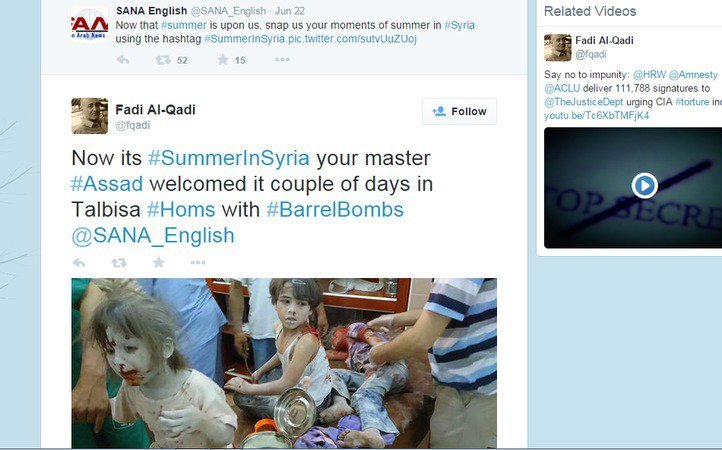Reply to the SANA English tweet
This screenshot has width=722, height=450.
tap(123, 60)
